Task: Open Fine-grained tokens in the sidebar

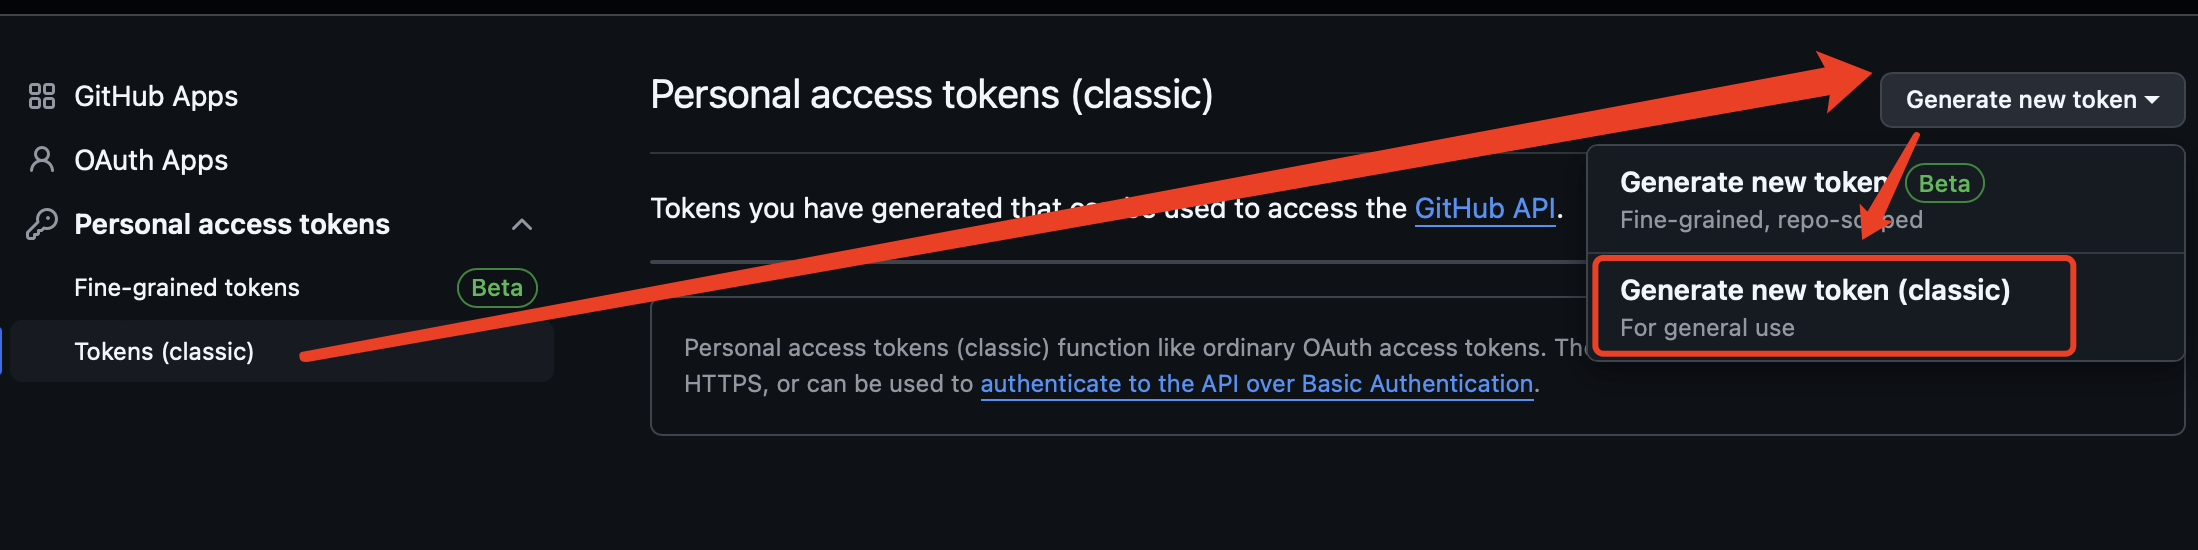Action: pyautogui.click(x=187, y=288)
